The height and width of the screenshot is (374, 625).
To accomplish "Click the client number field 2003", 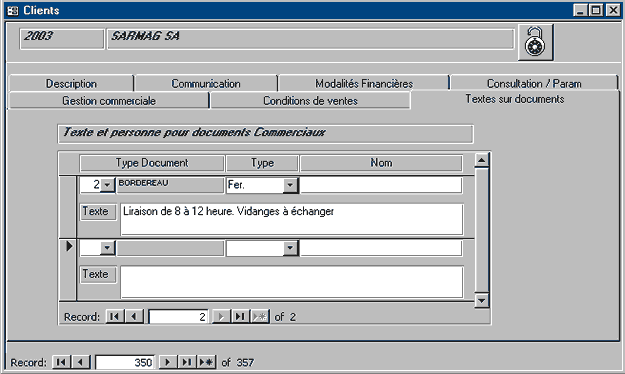I will pyautogui.click(x=62, y=39).
